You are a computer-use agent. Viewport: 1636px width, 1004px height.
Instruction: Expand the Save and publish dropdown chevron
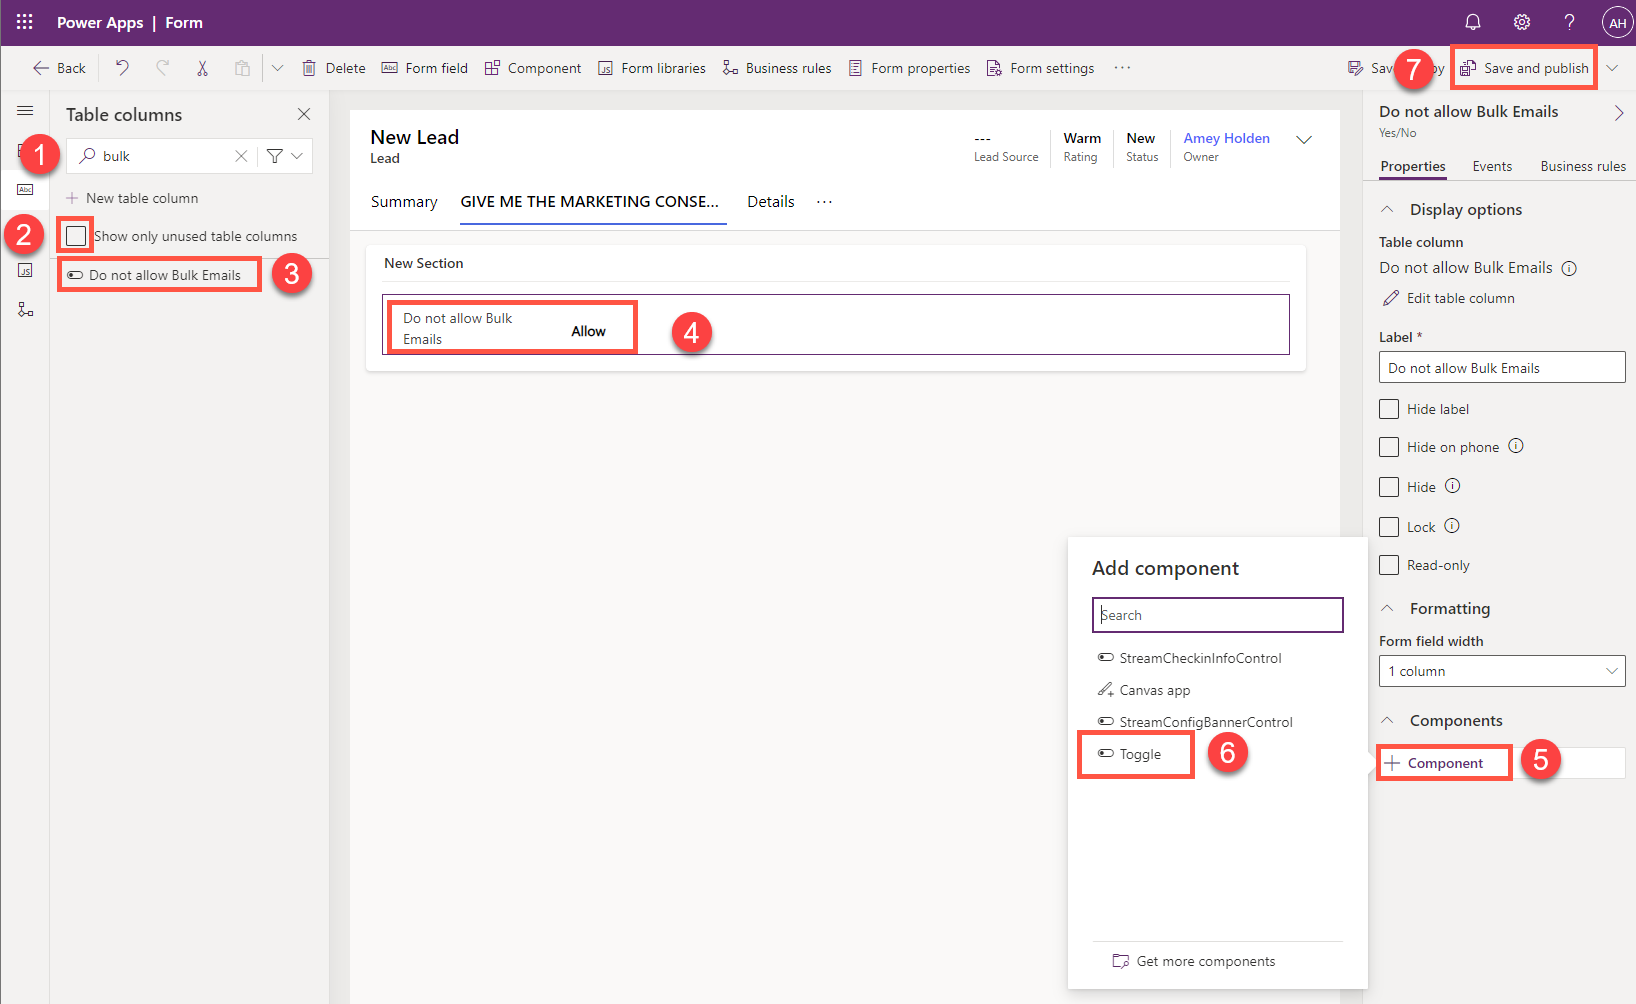pyautogui.click(x=1613, y=67)
